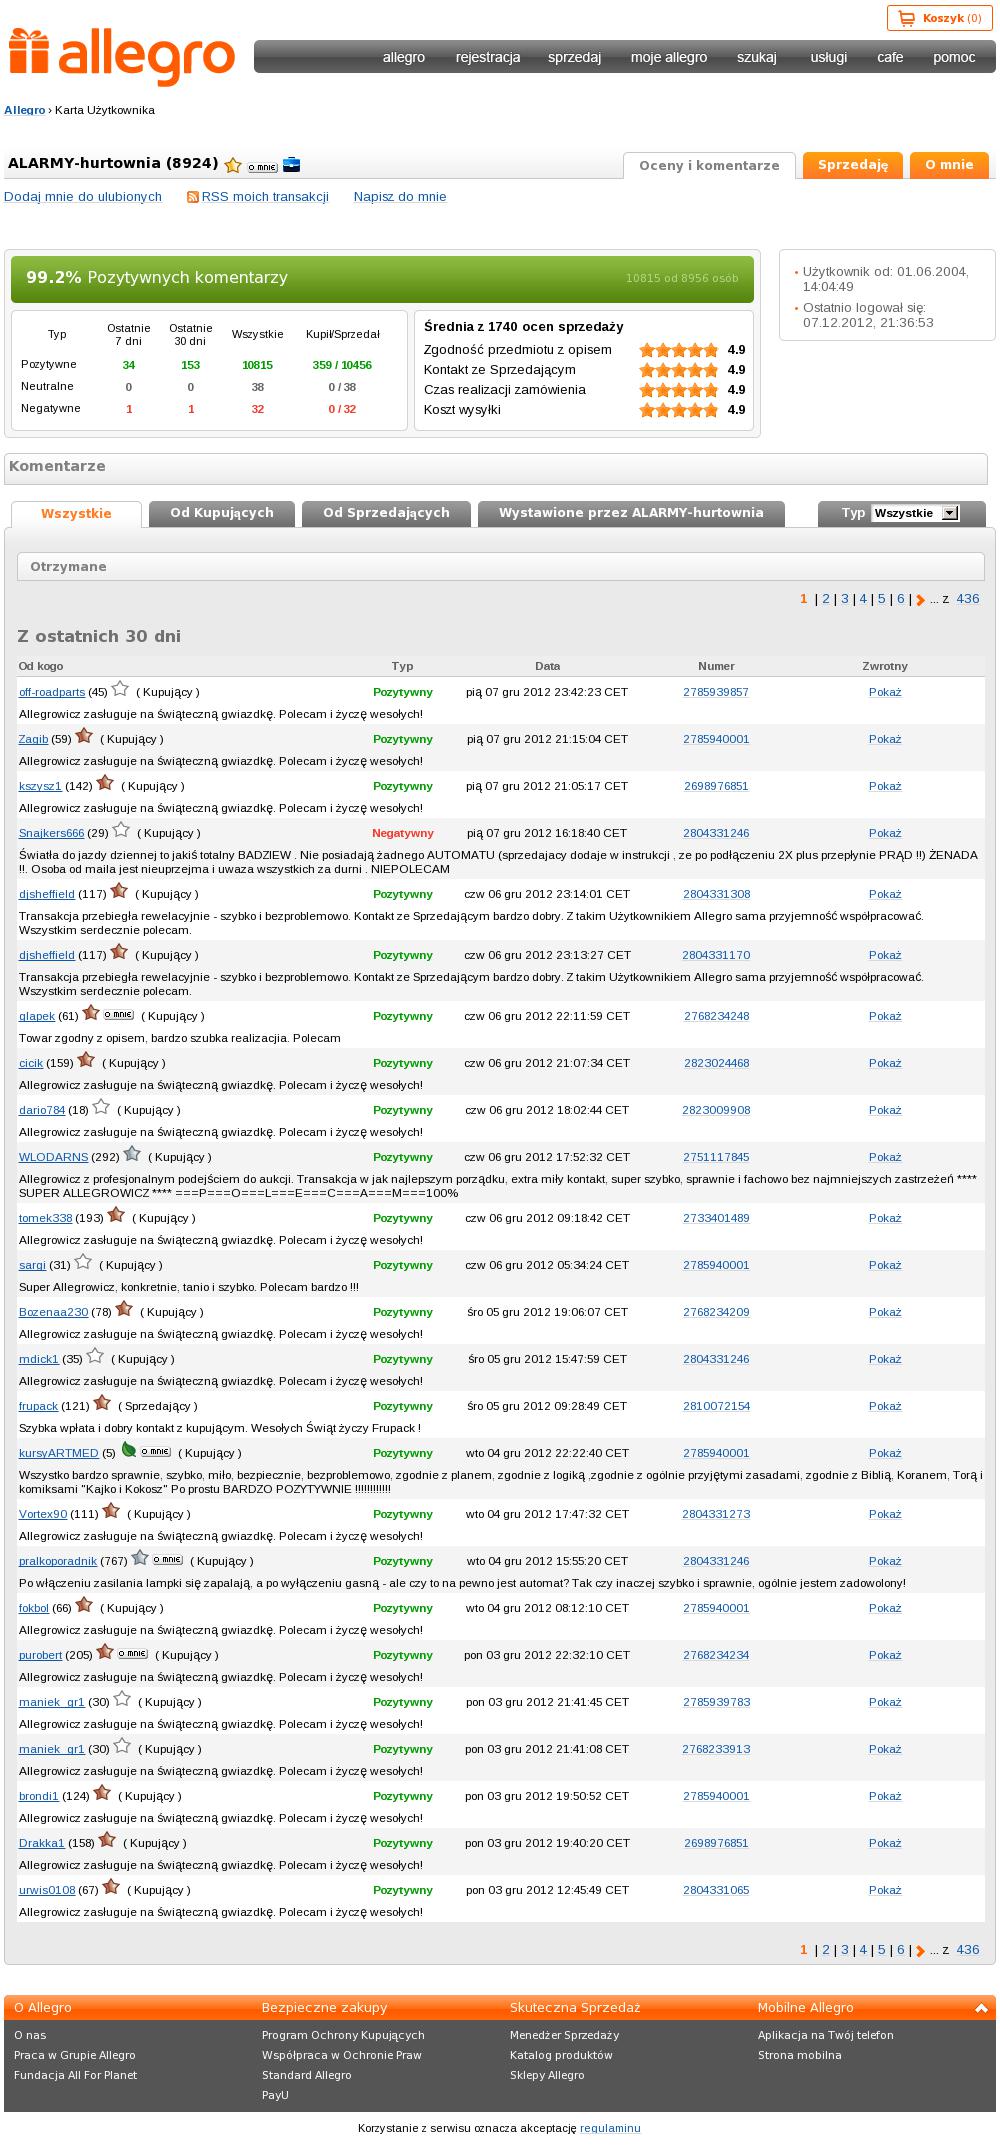
Task: Select 'moje allegro' in the top menu
Action: click(x=668, y=57)
